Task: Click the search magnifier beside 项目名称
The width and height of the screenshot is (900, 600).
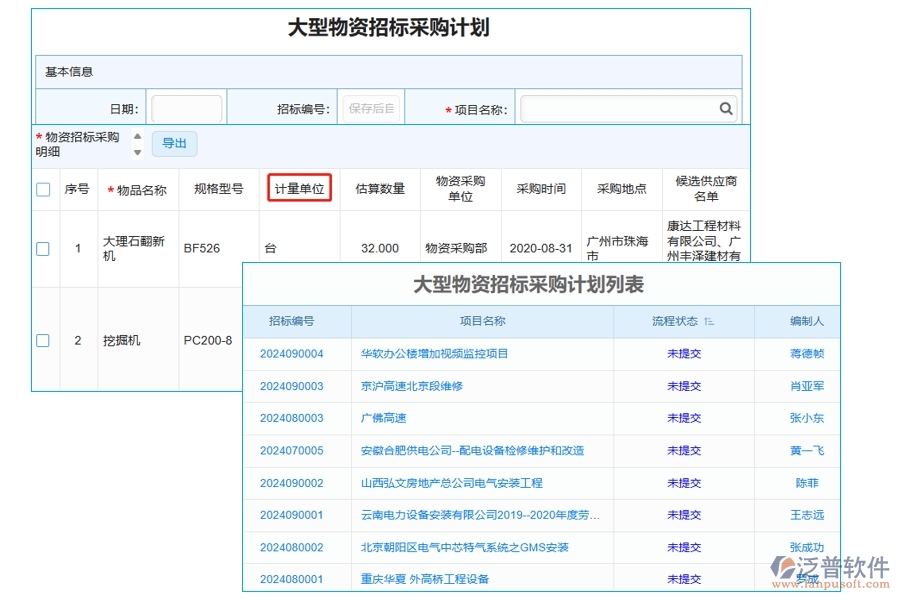Action: [x=726, y=108]
